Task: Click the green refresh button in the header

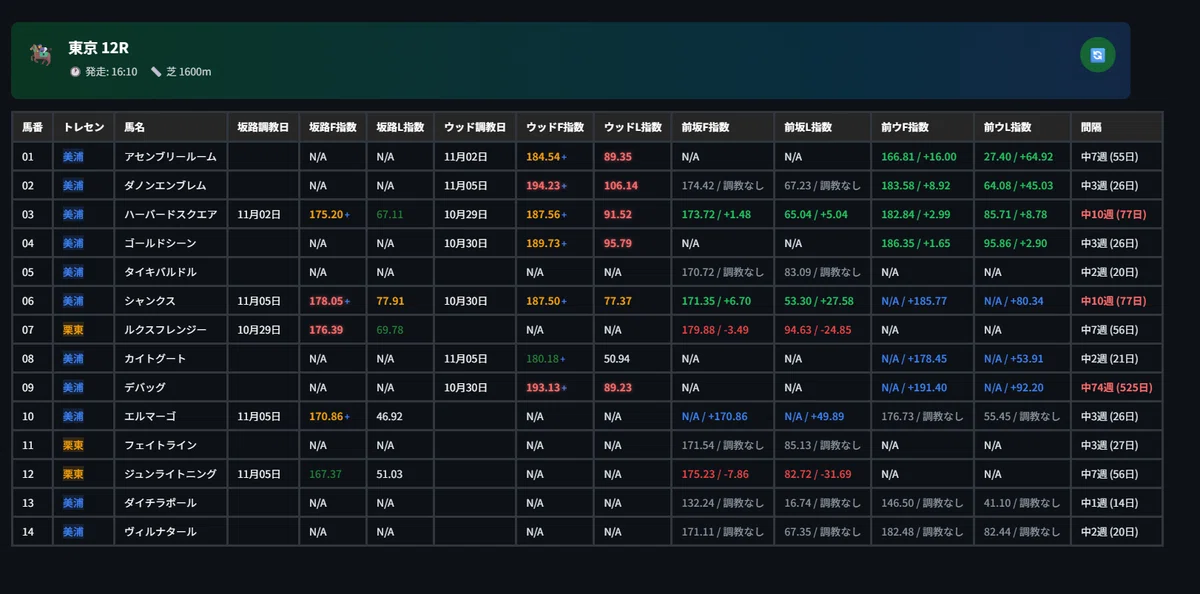Action: coord(1097,55)
